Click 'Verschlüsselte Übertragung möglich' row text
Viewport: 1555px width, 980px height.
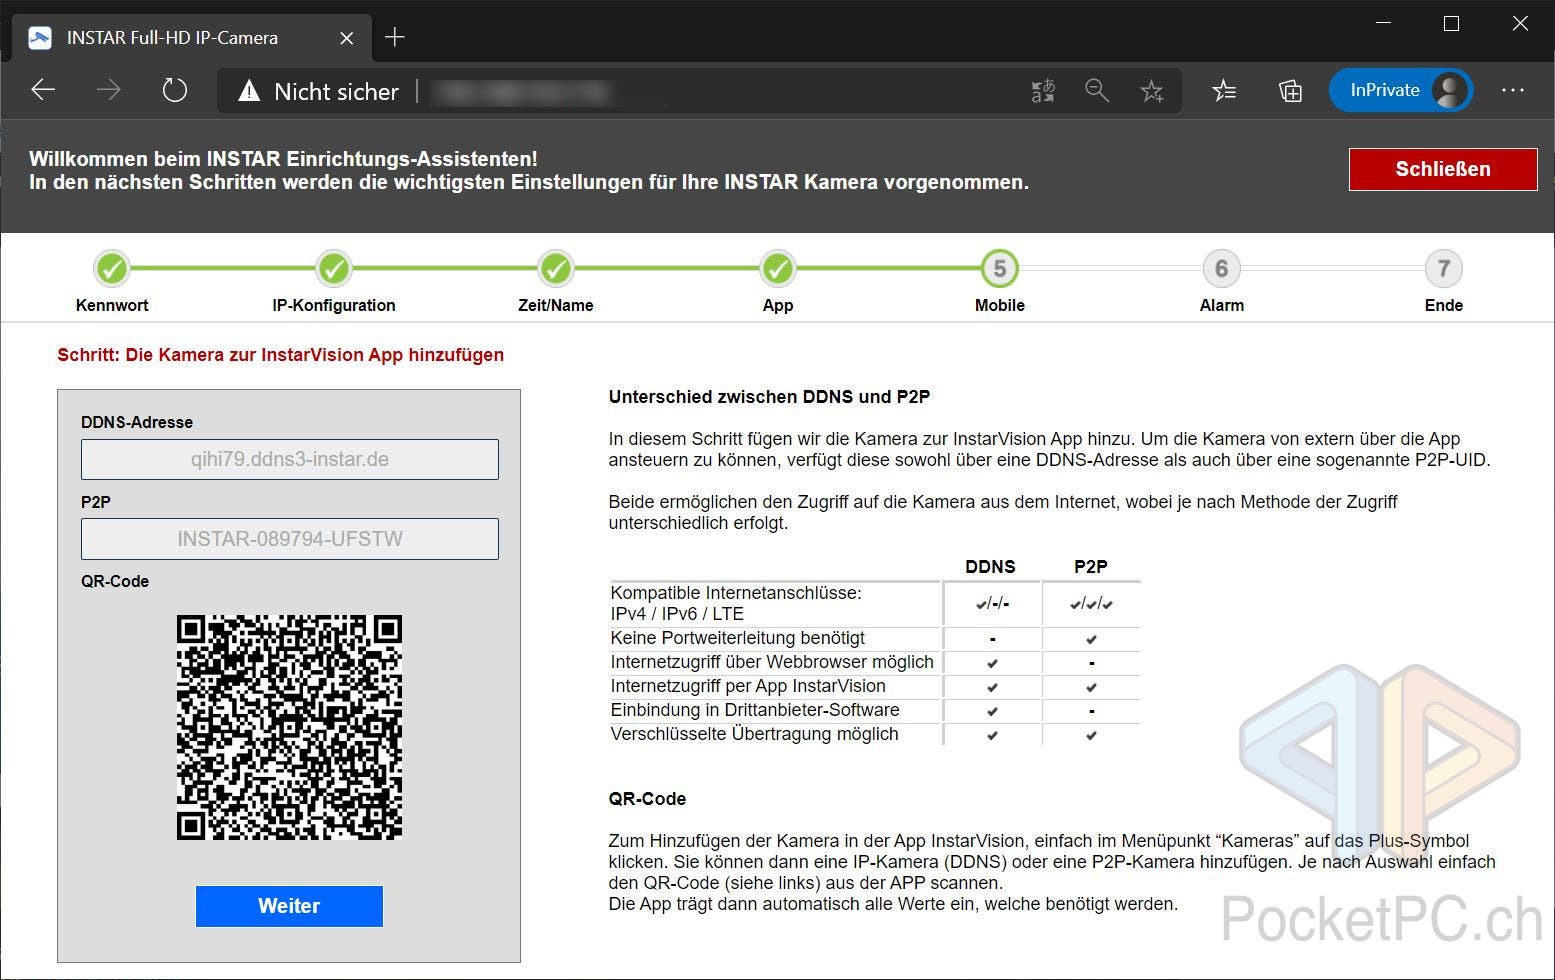tap(754, 734)
